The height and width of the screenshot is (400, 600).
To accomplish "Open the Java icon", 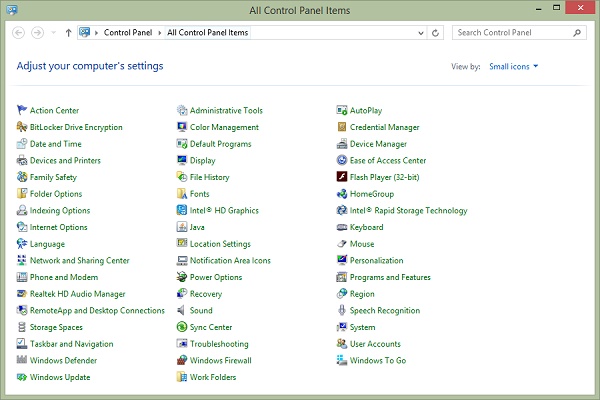I will 182,227.
